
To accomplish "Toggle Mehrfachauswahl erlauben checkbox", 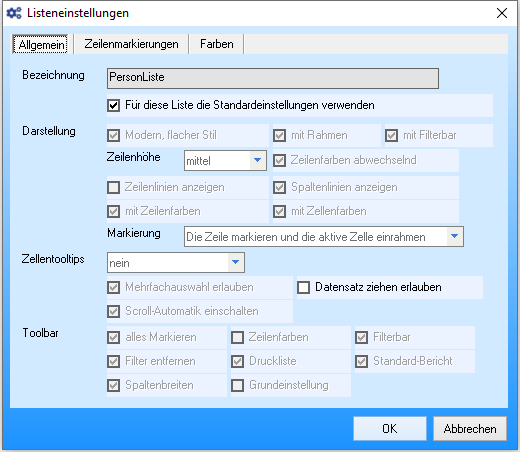I will click(114, 287).
